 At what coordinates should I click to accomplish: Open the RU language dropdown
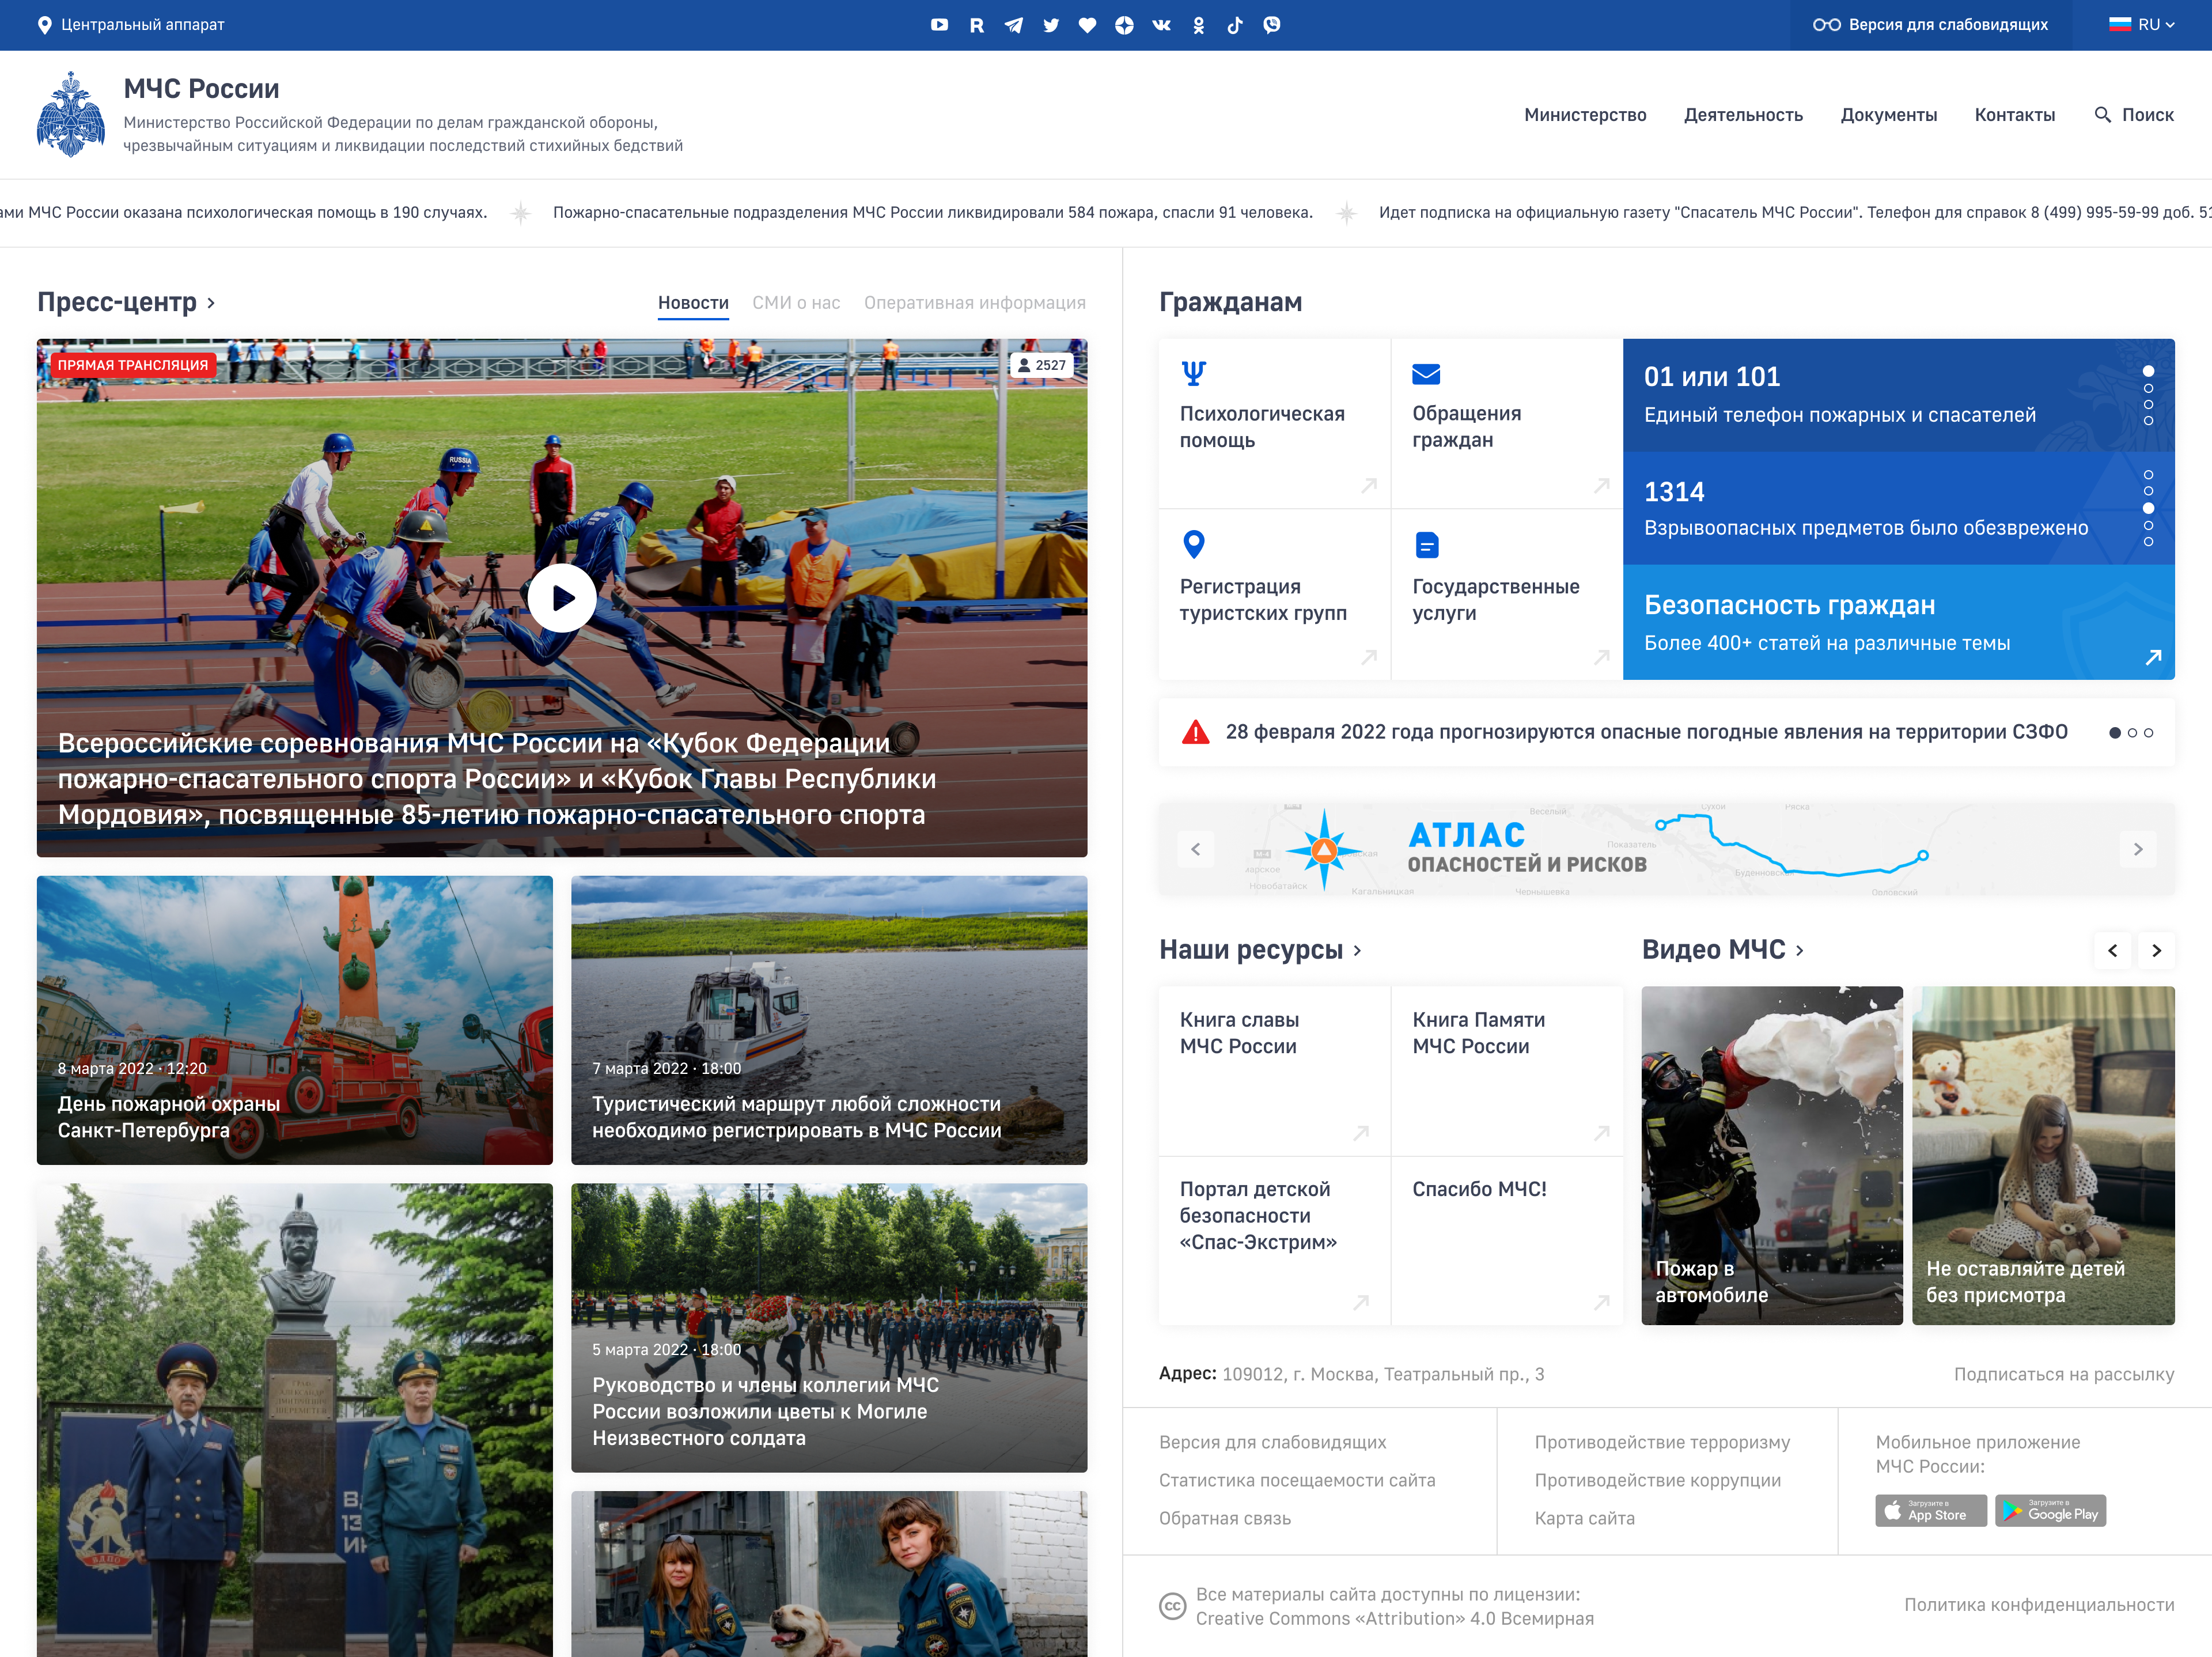(x=2142, y=25)
